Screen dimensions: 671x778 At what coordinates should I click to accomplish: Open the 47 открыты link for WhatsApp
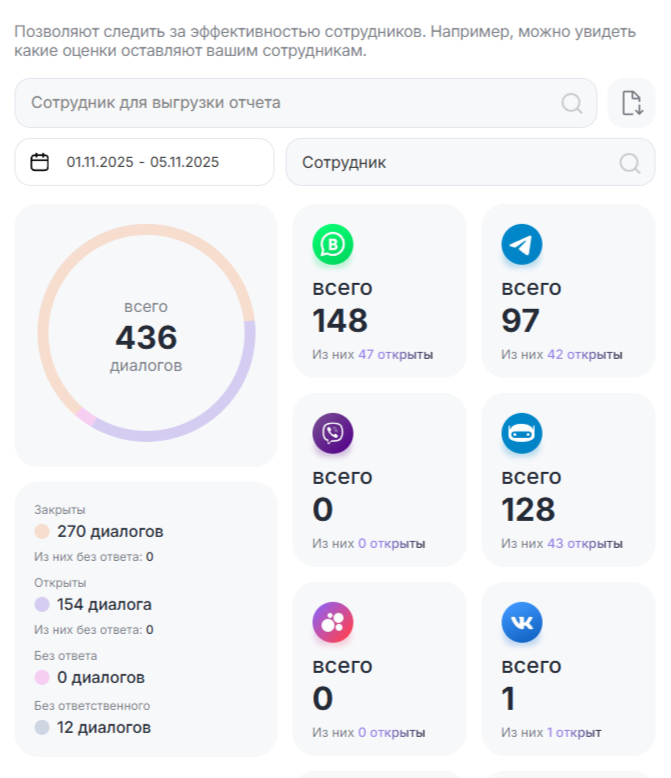click(x=395, y=355)
